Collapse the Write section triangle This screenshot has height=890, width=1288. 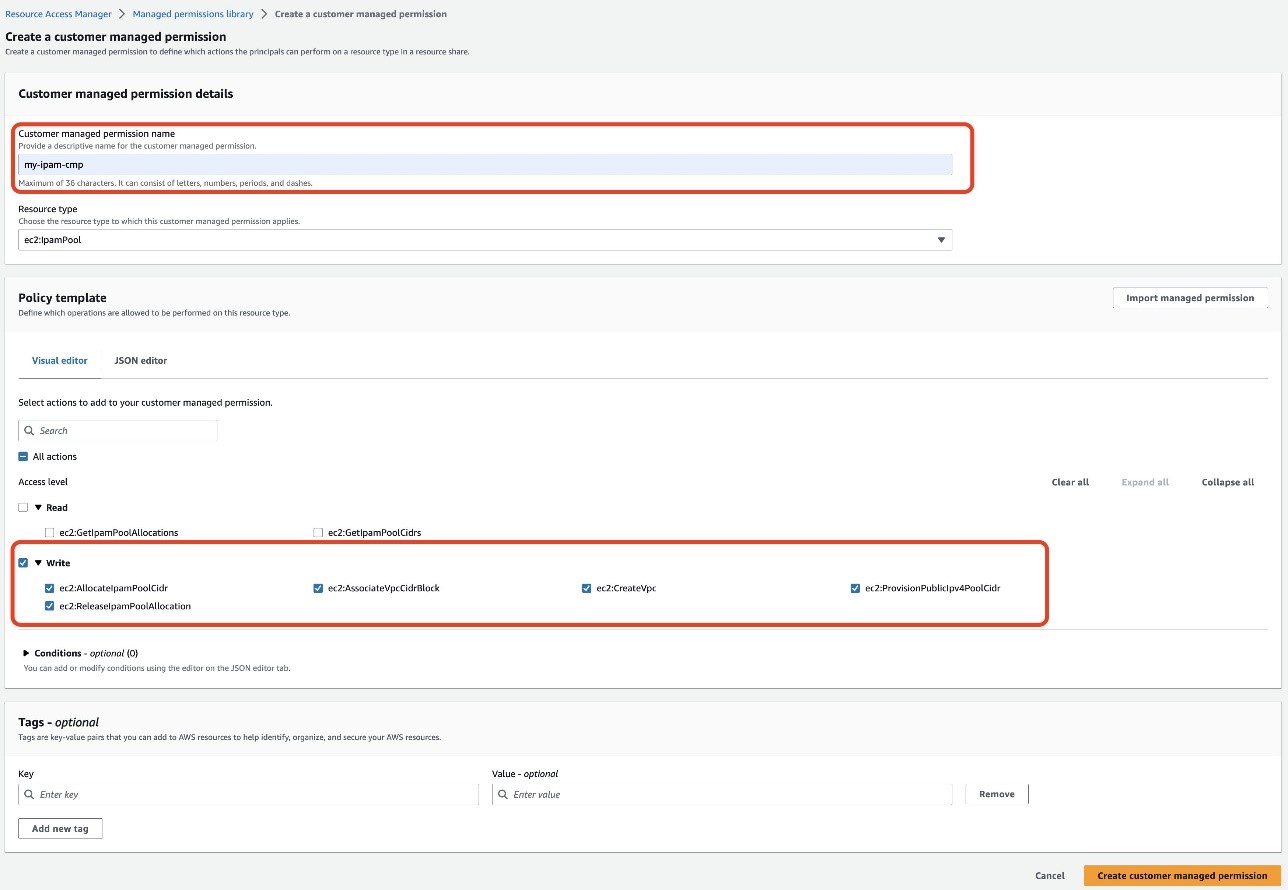click(38, 563)
